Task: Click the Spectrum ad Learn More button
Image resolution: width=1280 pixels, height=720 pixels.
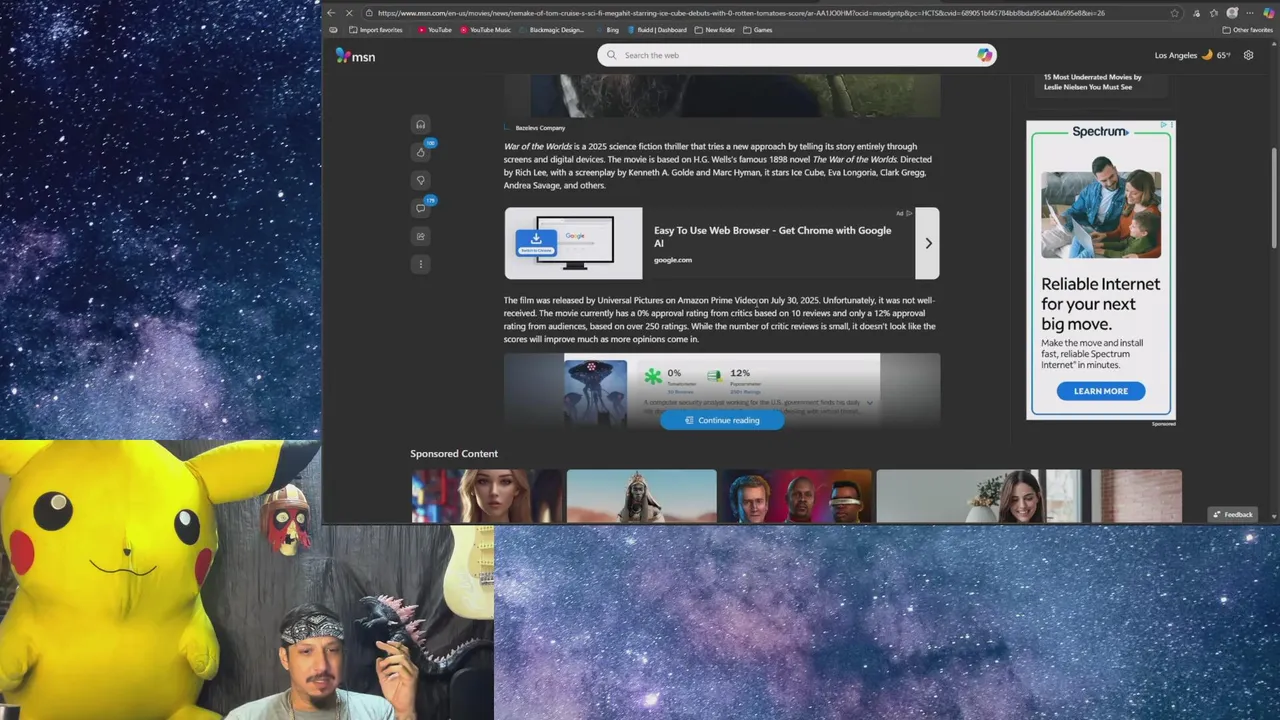Action: pos(1101,391)
